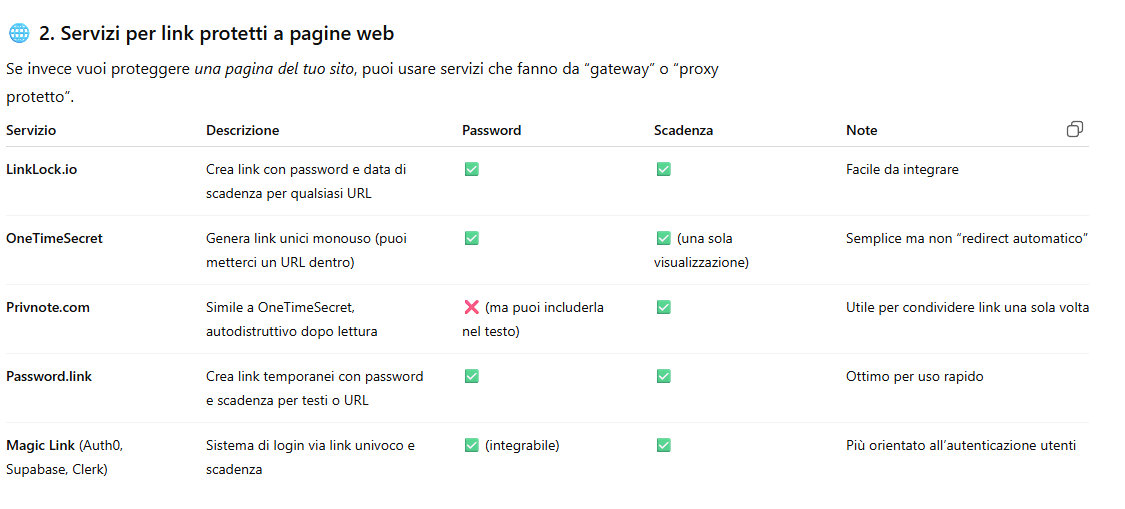
Task: Click the Password.link service name
Action: [x=49, y=376]
